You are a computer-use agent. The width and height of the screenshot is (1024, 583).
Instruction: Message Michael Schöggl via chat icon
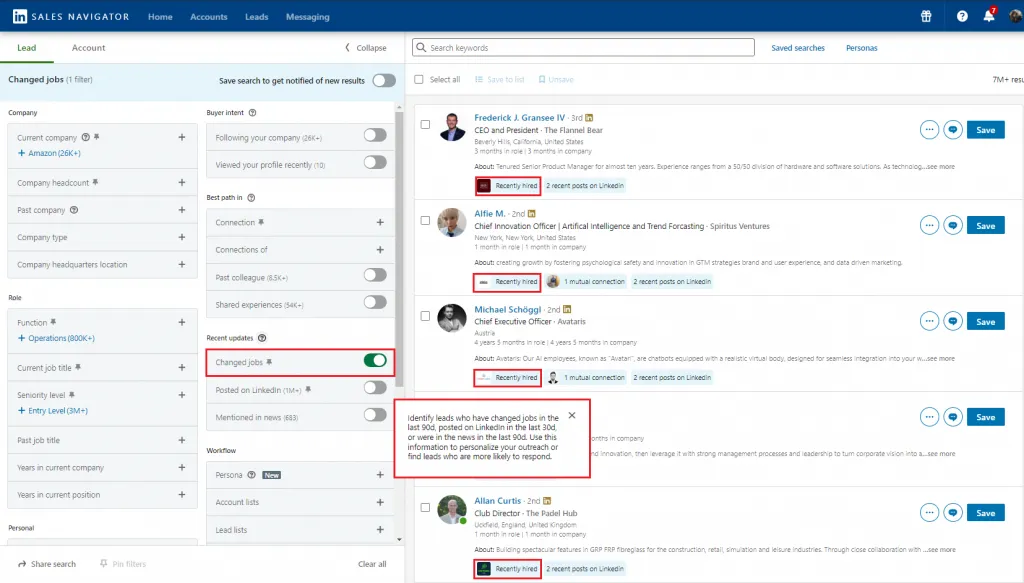click(x=953, y=321)
